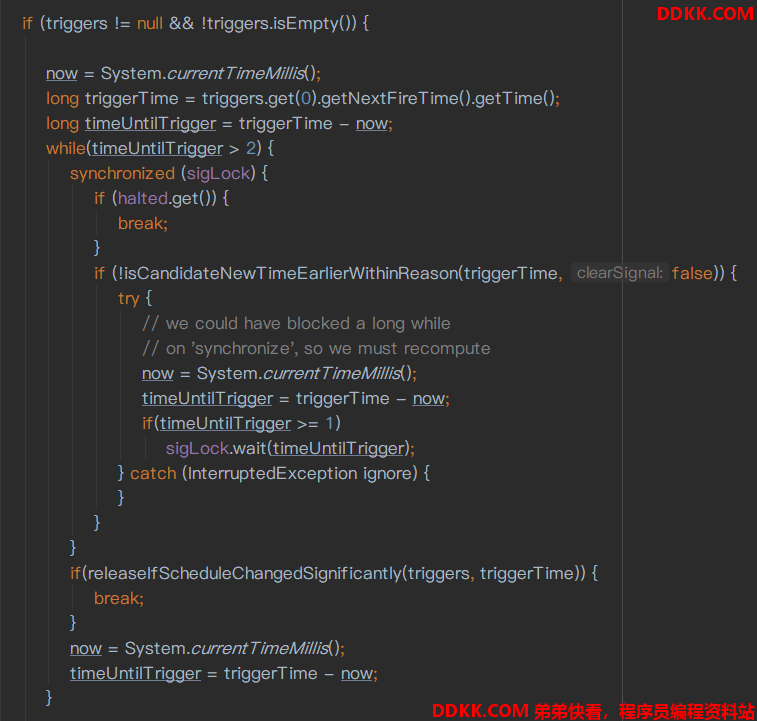
Task: Click 'long triggerTime' declaration line
Action: point(303,99)
